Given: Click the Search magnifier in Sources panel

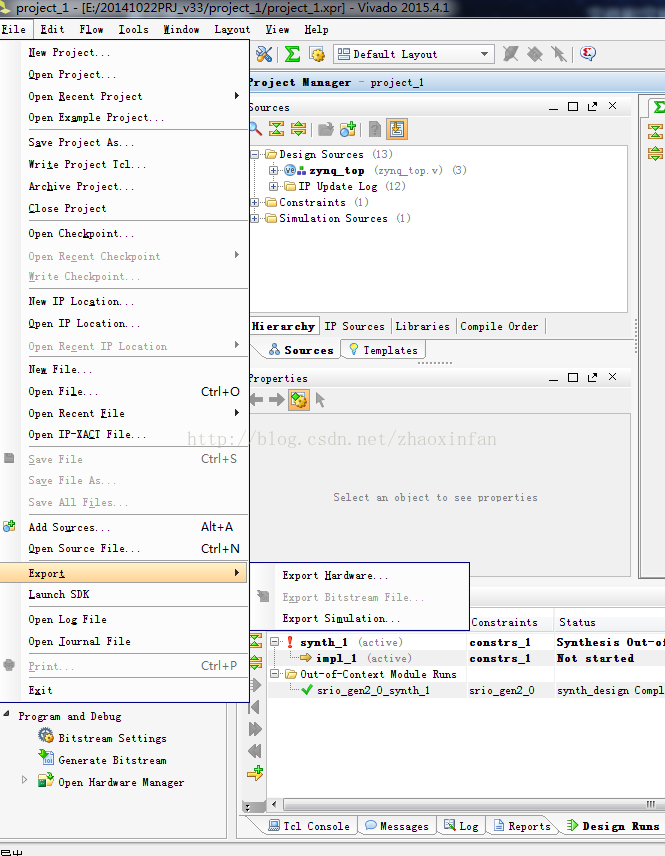Looking at the screenshot, I should pyautogui.click(x=255, y=129).
